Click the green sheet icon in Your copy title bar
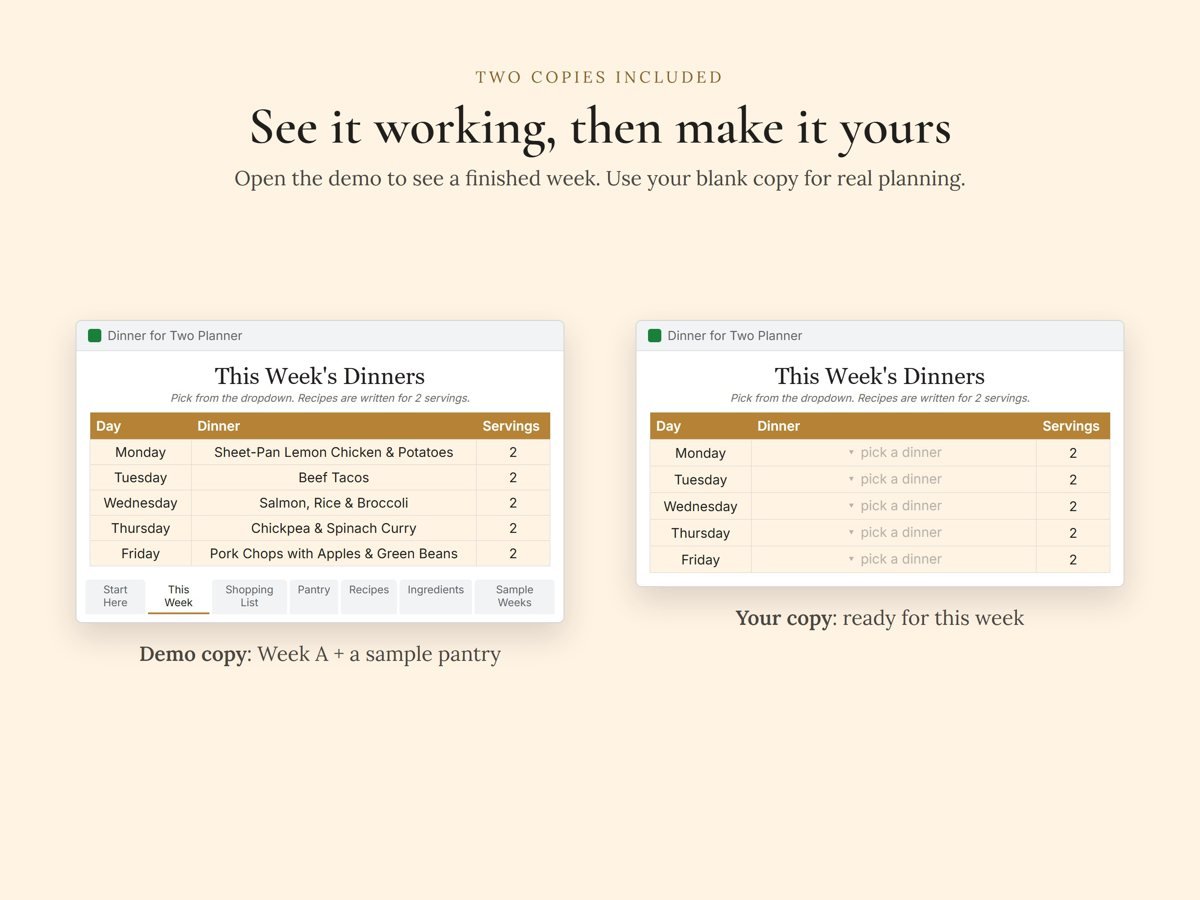This screenshot has height=900, width=1200. click(655, 336)
